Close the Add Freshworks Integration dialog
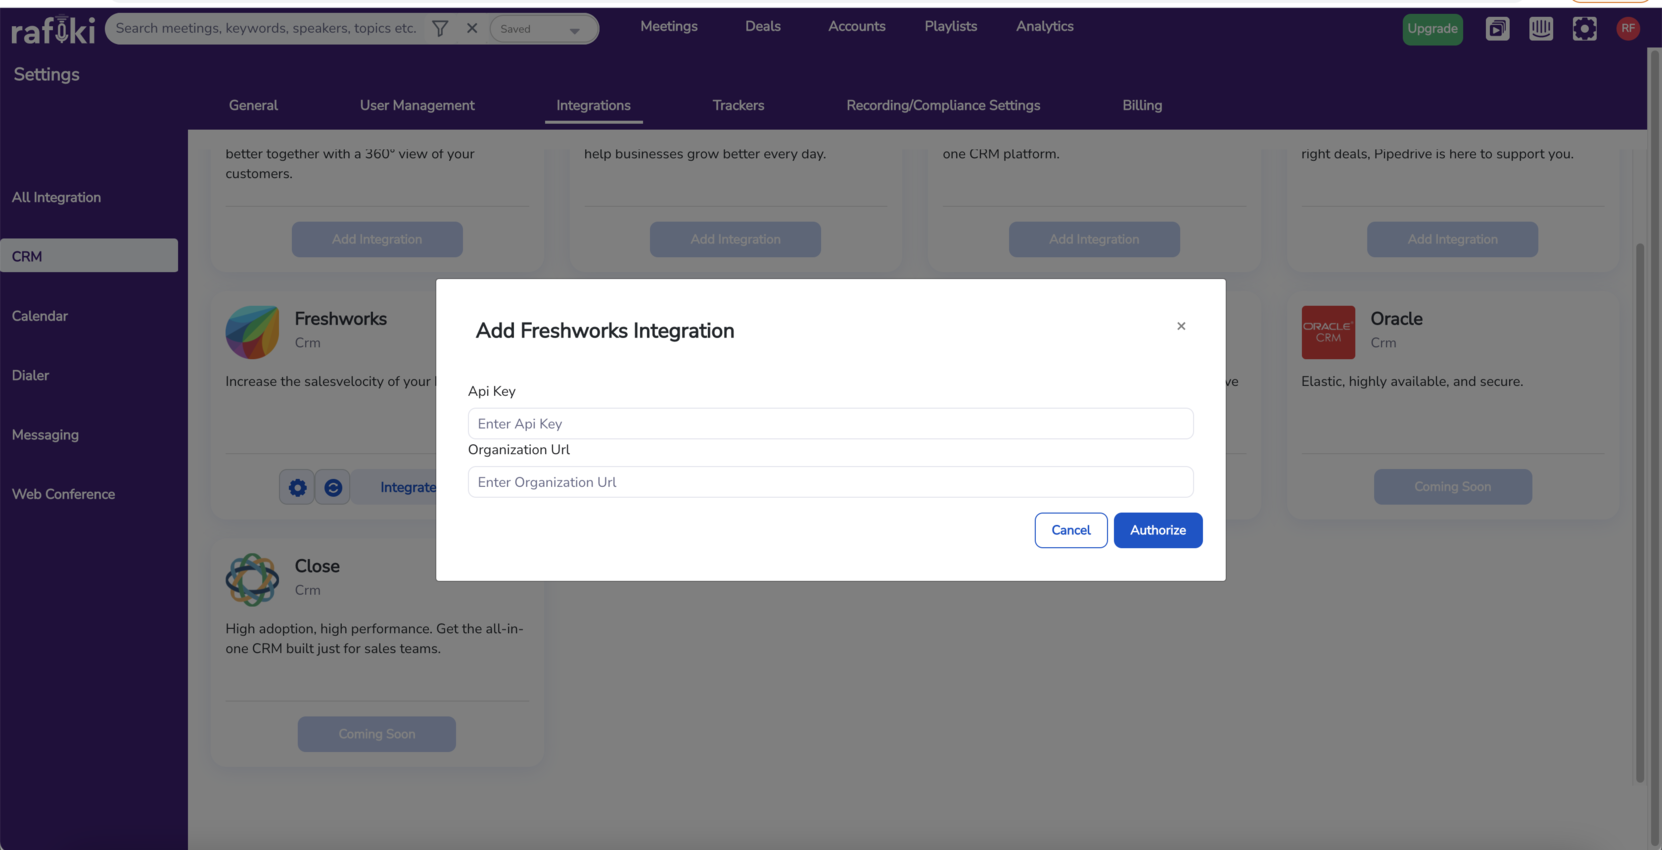This screenshot has width=1662, height=850. [1181, 326]
